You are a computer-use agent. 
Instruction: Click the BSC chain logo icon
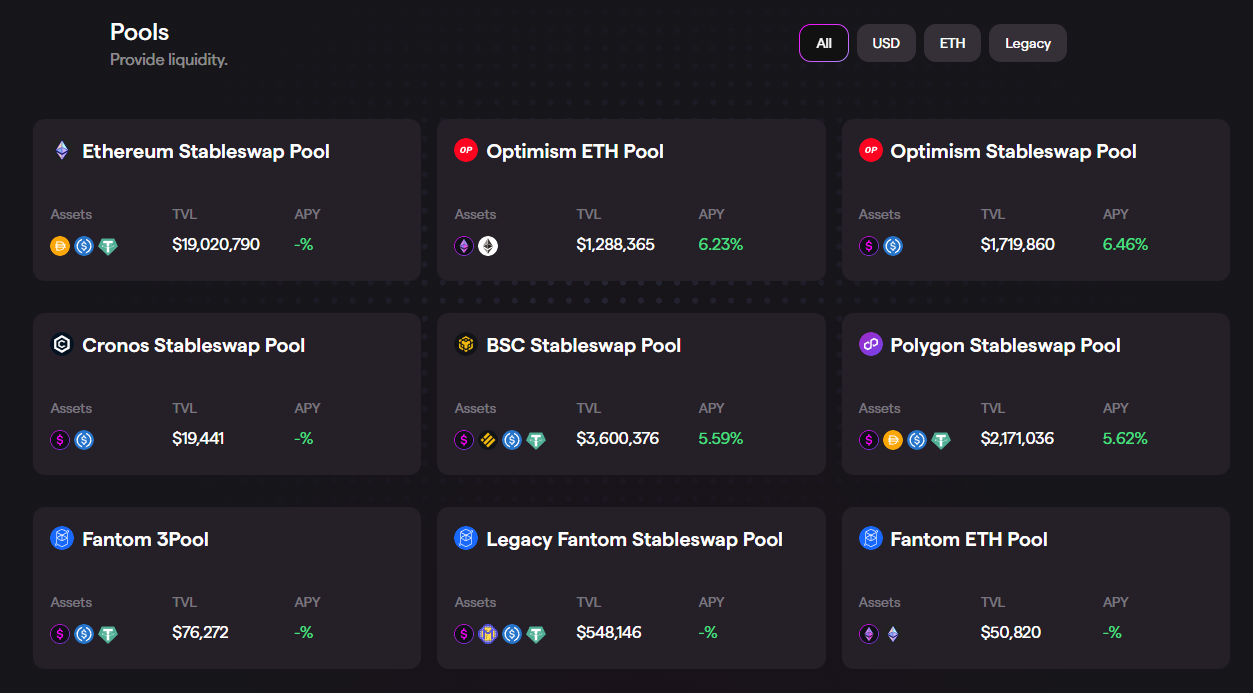point(466,345)
